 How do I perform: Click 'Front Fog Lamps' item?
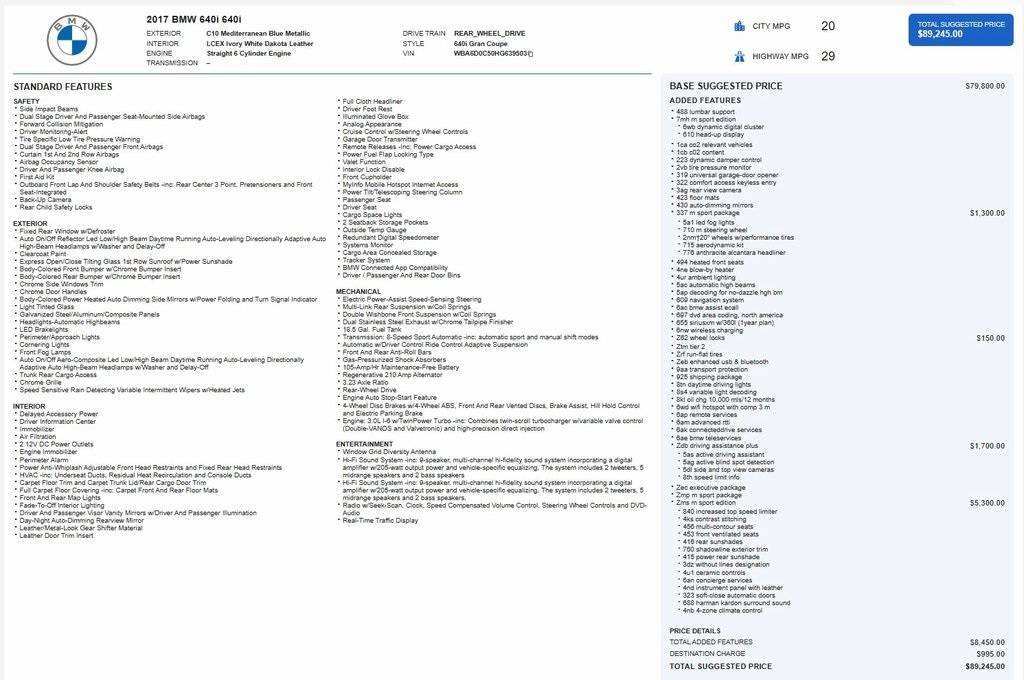point(45,352)
